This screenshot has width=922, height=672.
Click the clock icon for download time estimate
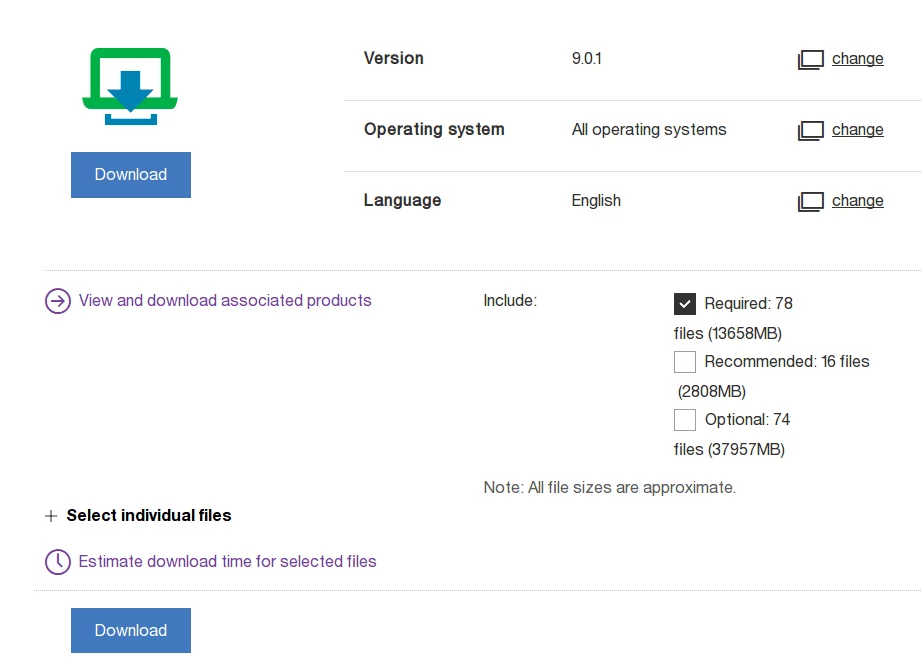[x=58, y=562]
